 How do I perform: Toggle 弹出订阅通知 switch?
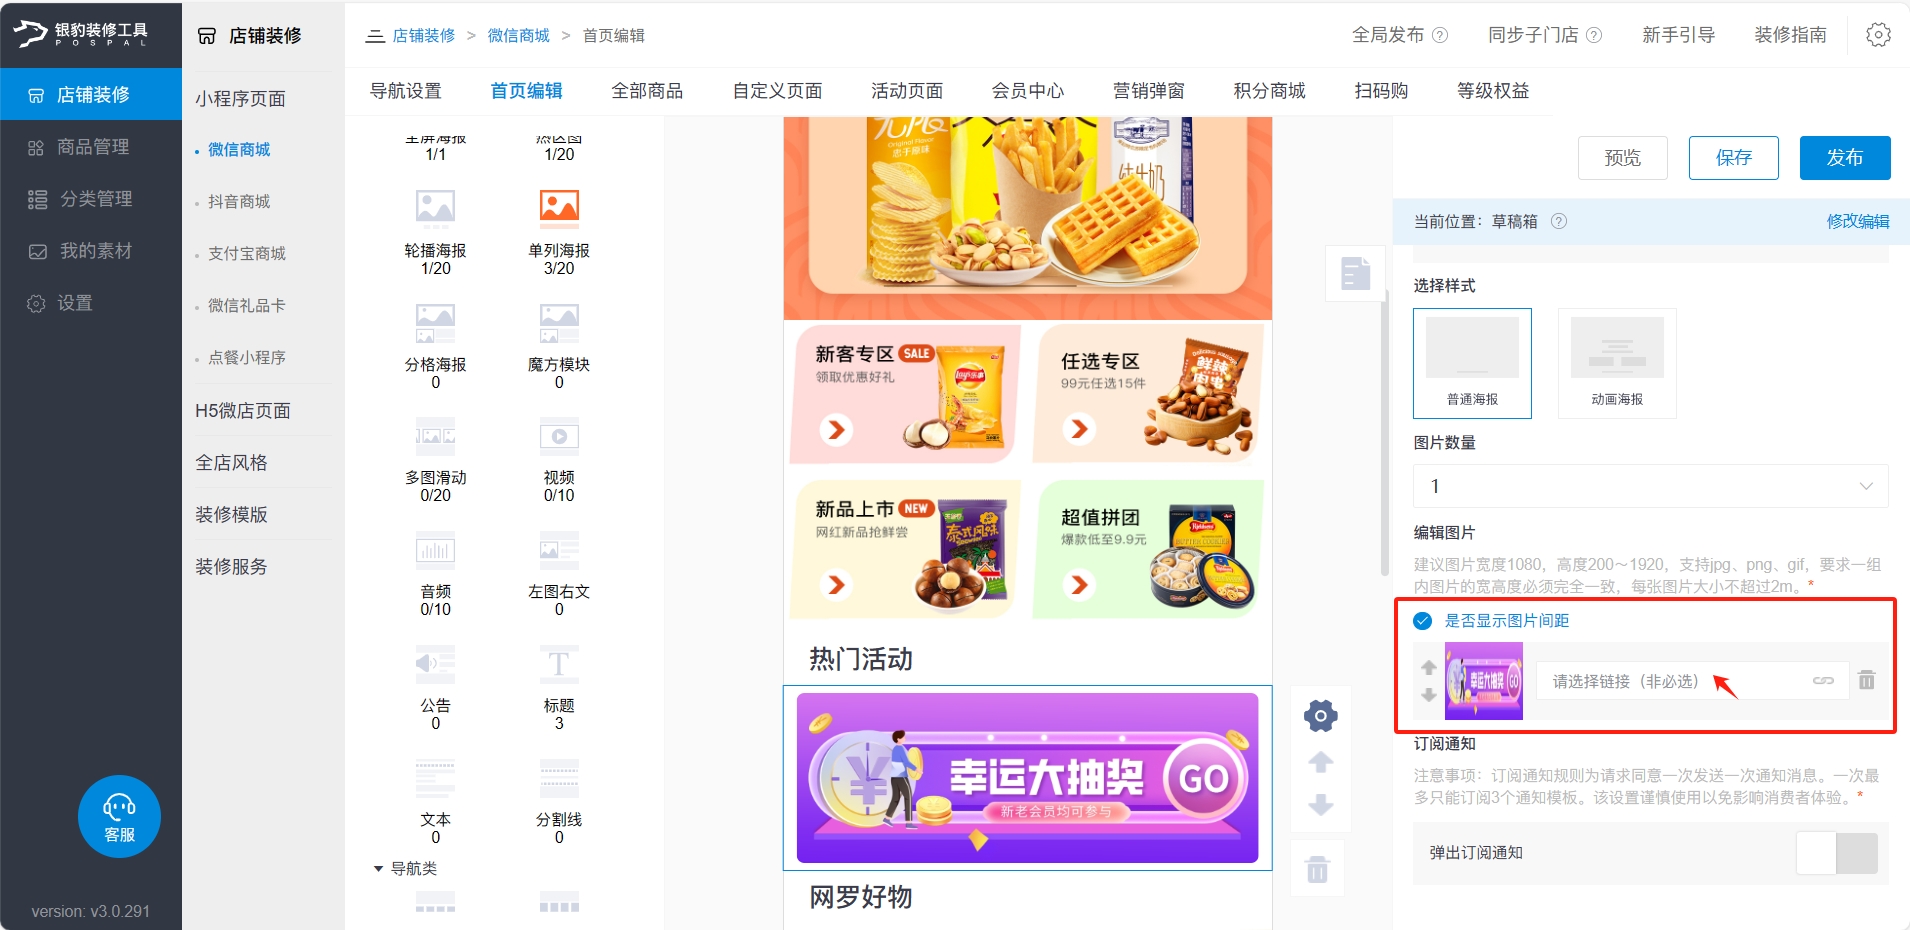click(x=1837, y=853)
